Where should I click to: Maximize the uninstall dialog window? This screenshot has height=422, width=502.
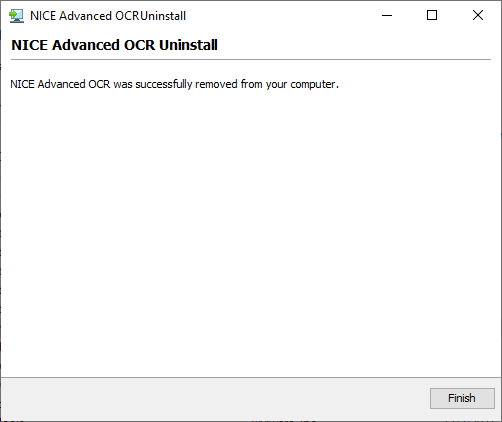coord(432,15)
